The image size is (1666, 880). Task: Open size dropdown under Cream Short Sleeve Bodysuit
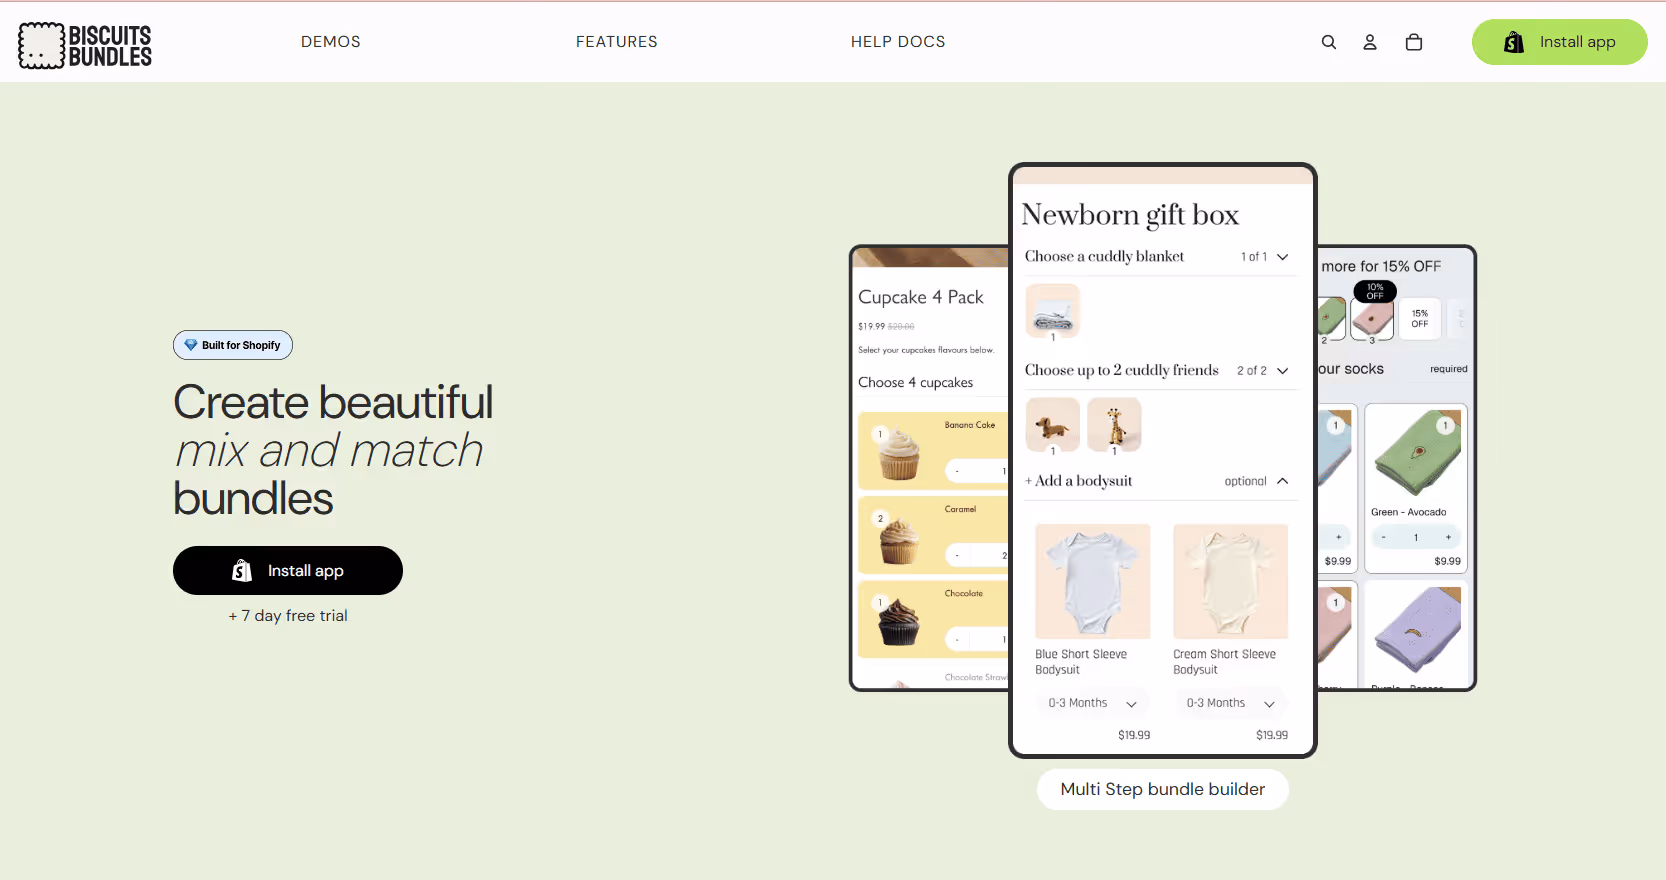1231,703
